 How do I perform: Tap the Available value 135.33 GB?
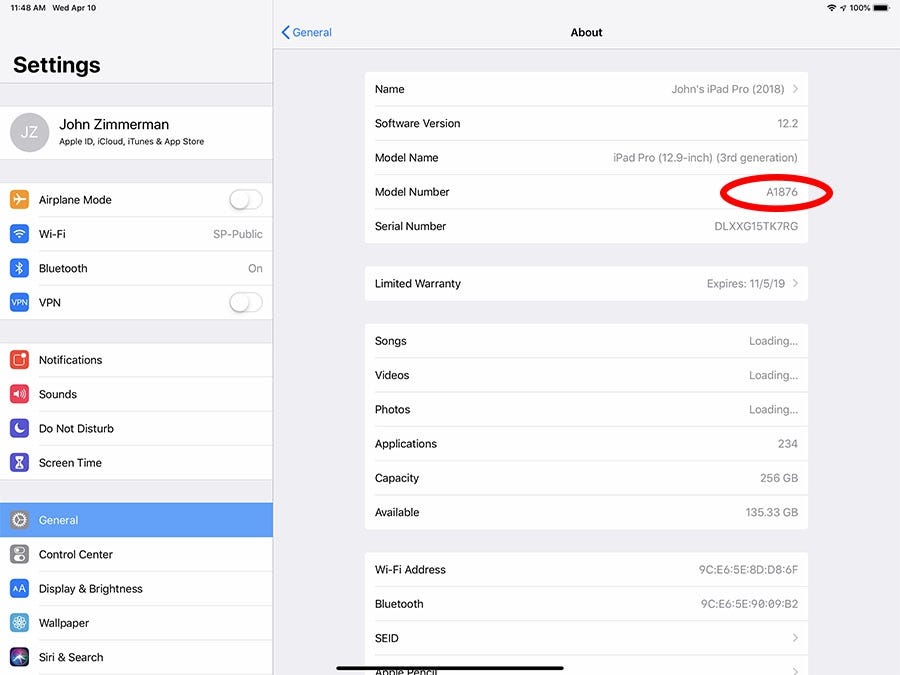(x=771, y=512)
